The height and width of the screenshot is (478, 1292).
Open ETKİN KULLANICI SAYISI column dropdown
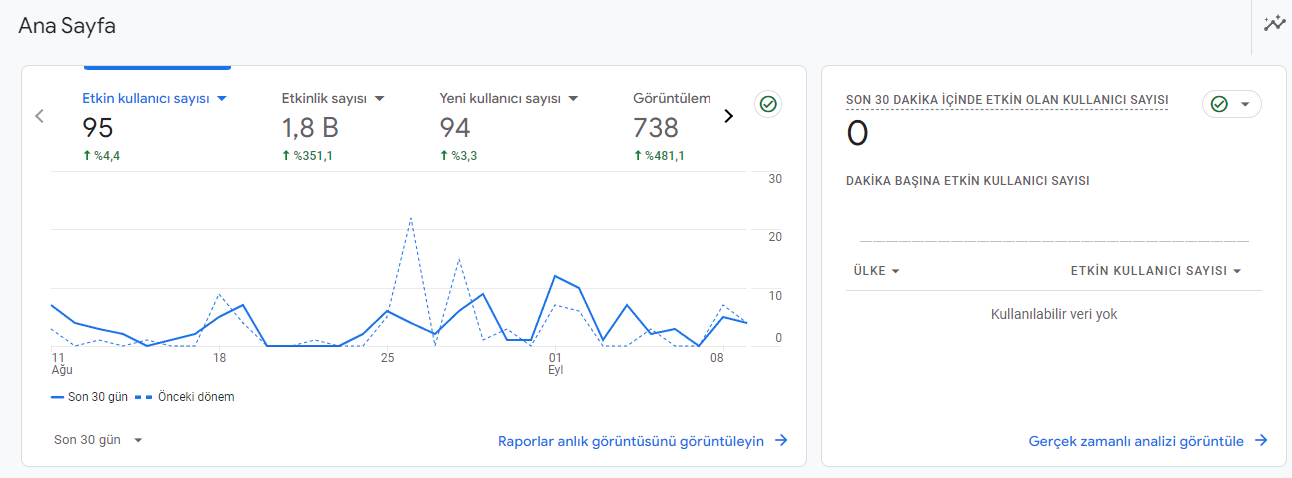click(1156, 271)
